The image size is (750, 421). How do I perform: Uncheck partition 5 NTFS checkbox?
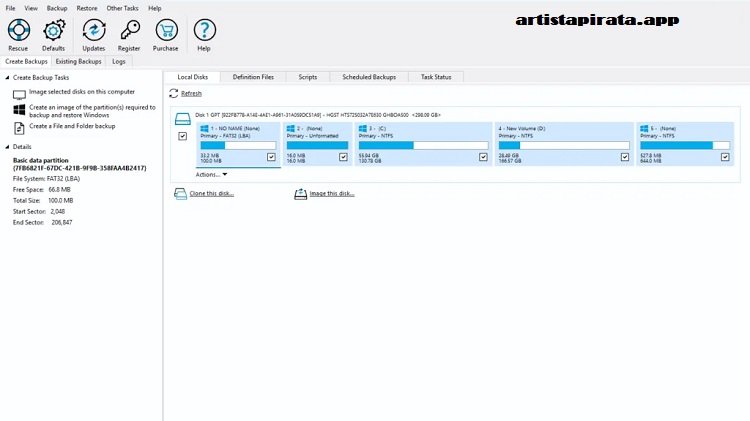pos(725,157)
